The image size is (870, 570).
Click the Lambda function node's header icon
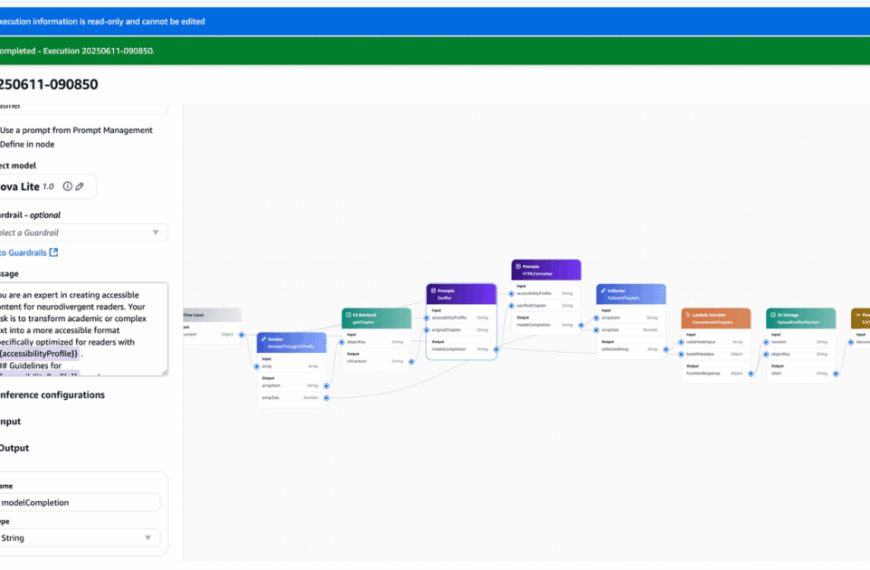pyautogui.click(x=688, y=315)
